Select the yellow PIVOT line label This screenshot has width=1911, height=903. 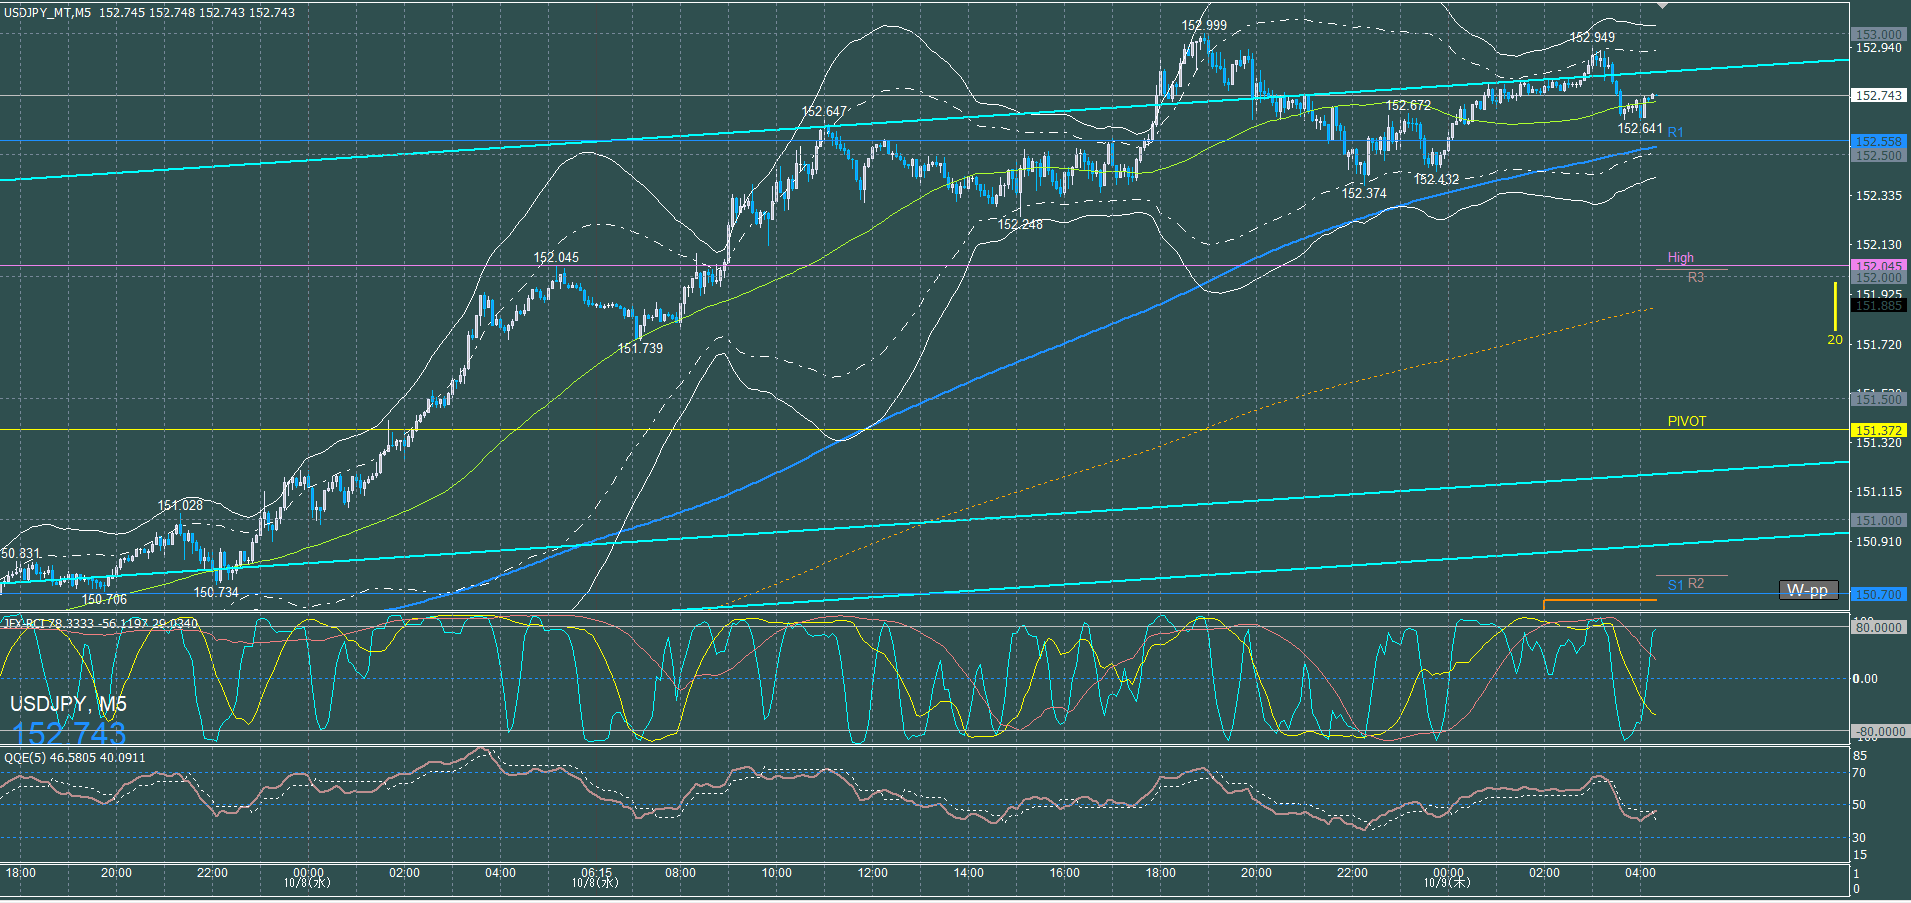coord(1686,421)
